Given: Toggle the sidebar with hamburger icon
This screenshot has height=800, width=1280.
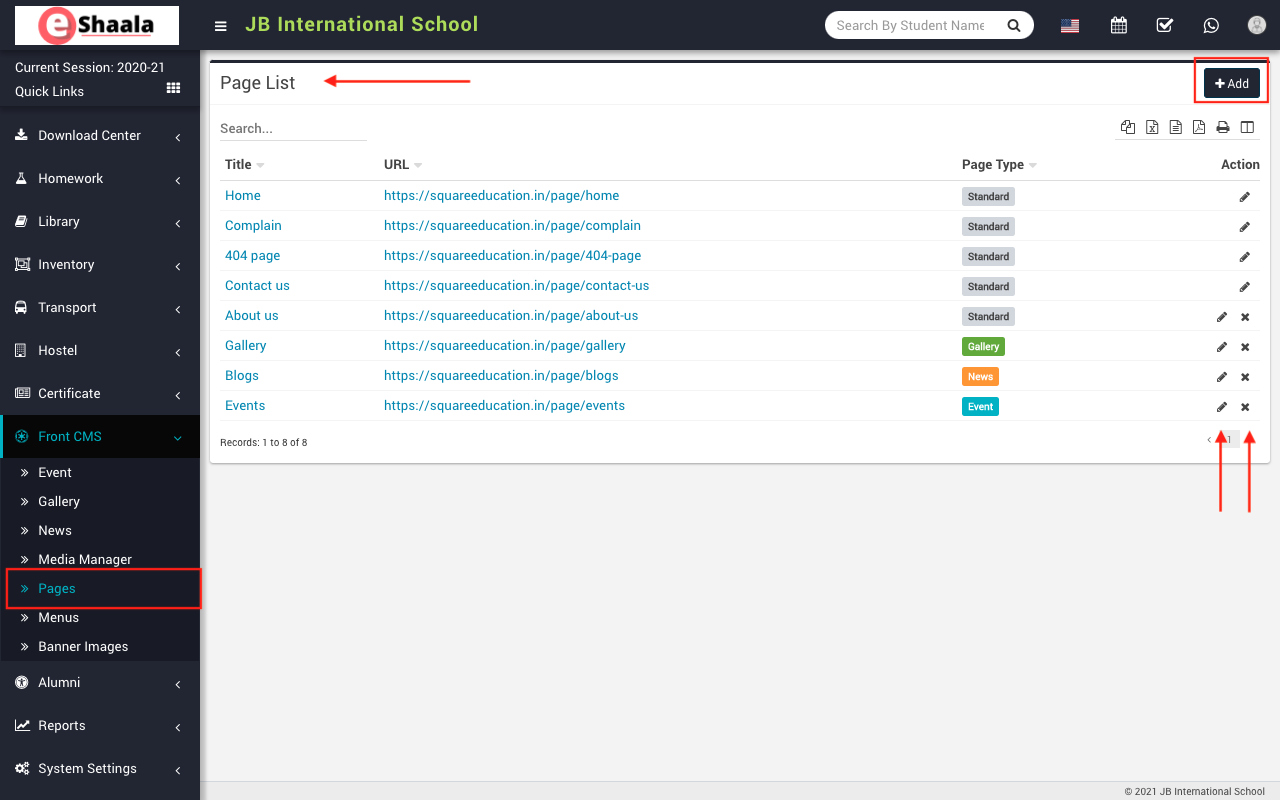Looking at the screenshot, I should point(221,26).
